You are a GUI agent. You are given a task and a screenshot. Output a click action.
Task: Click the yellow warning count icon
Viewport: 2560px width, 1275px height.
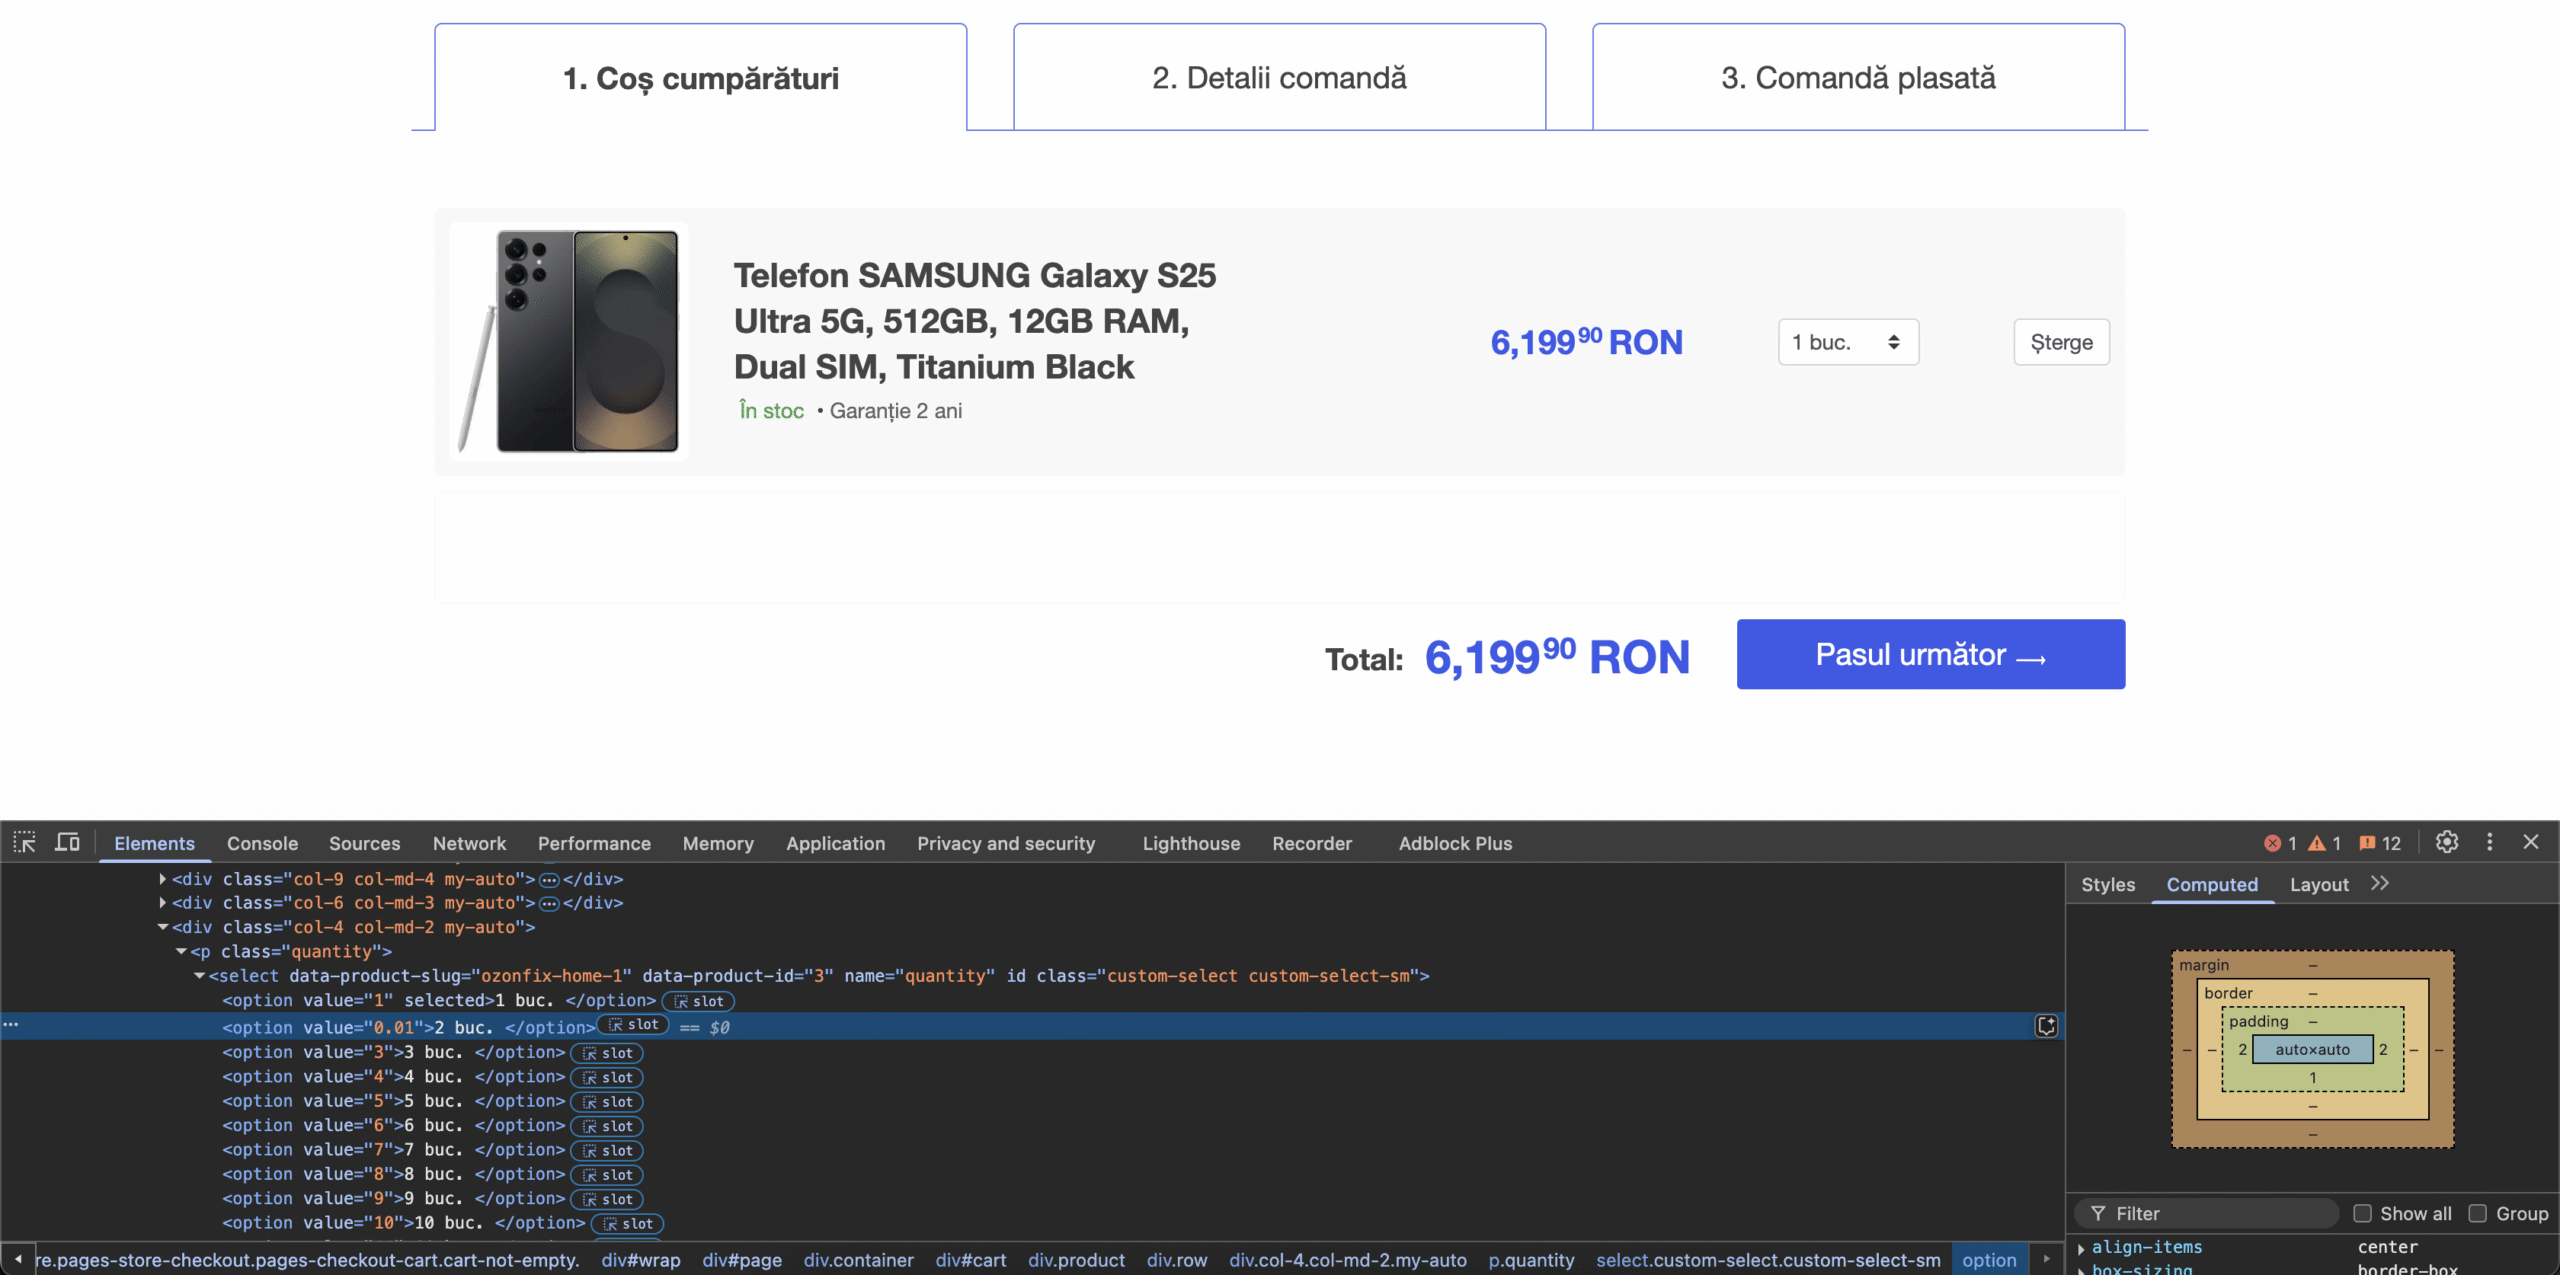pos(2316,844)
